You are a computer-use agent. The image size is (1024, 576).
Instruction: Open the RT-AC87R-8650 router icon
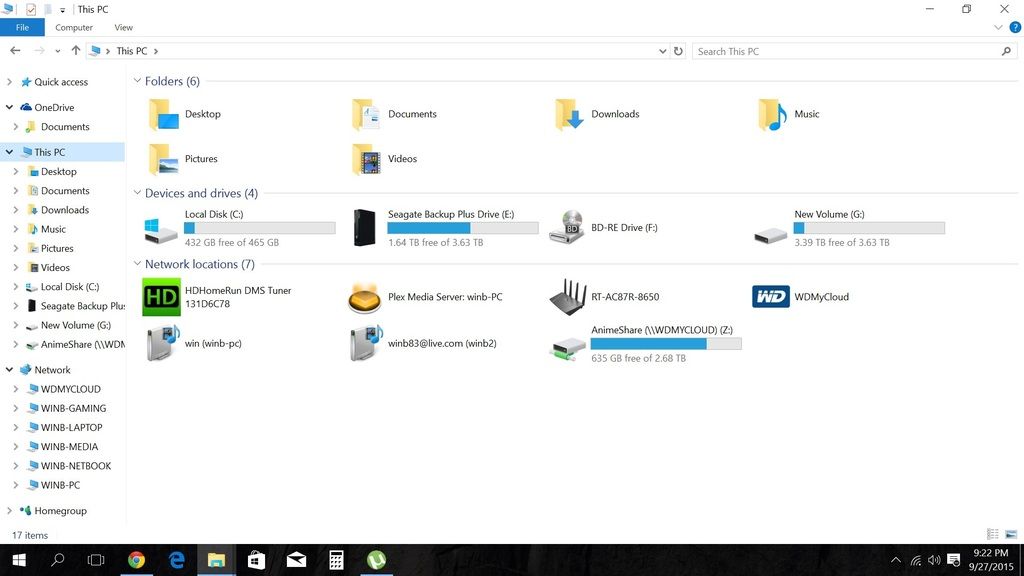click(567, 297)
